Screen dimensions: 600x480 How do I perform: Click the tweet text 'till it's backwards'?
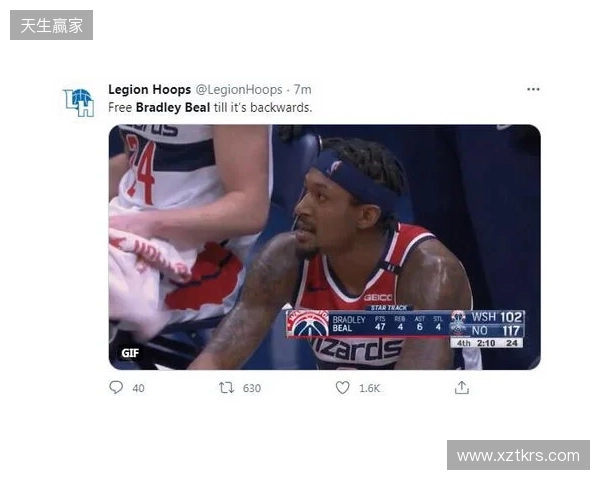263,107
